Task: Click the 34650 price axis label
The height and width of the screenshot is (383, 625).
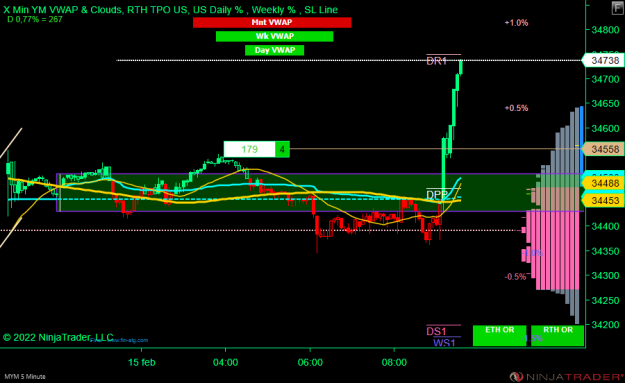Action: tap(605, 104)
